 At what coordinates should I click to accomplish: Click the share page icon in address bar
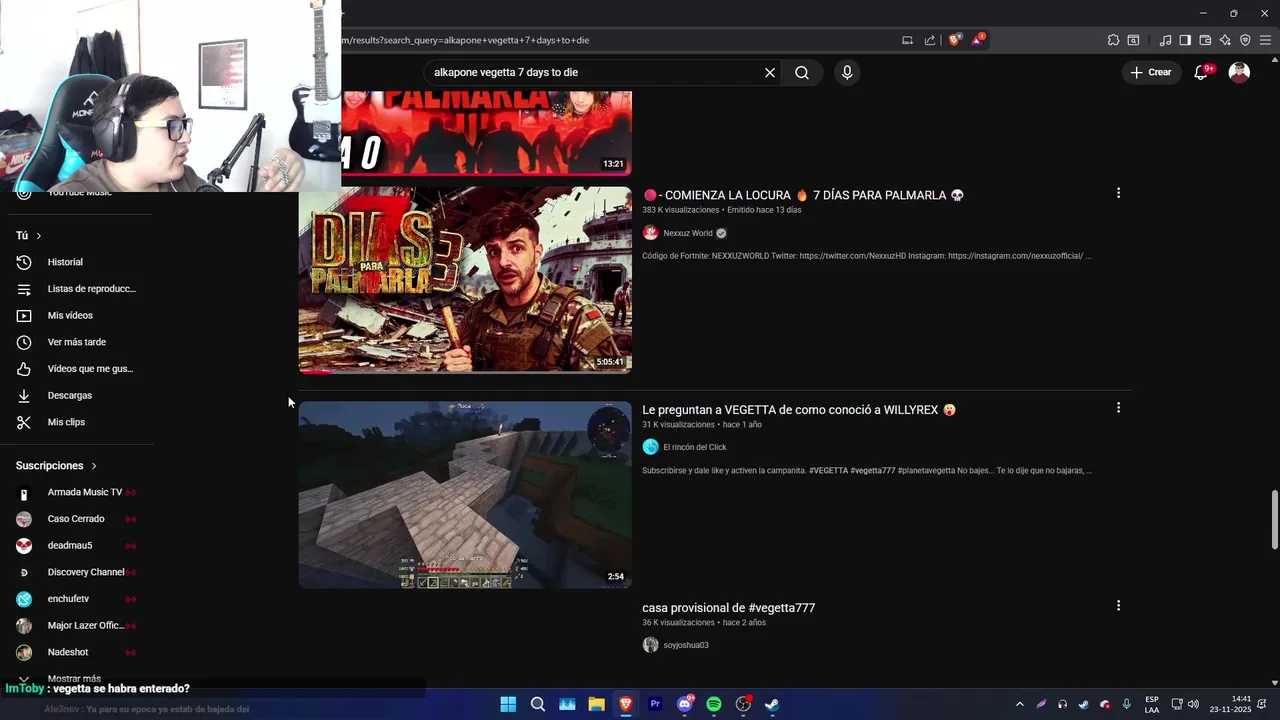tap(930, 40)
